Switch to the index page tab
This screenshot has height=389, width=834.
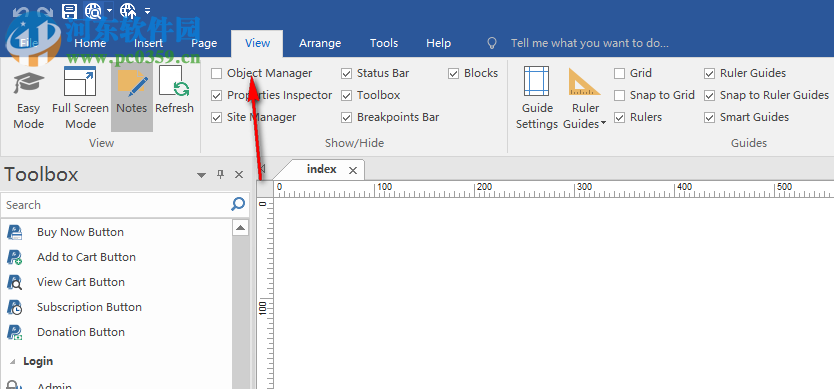[322, 169]
